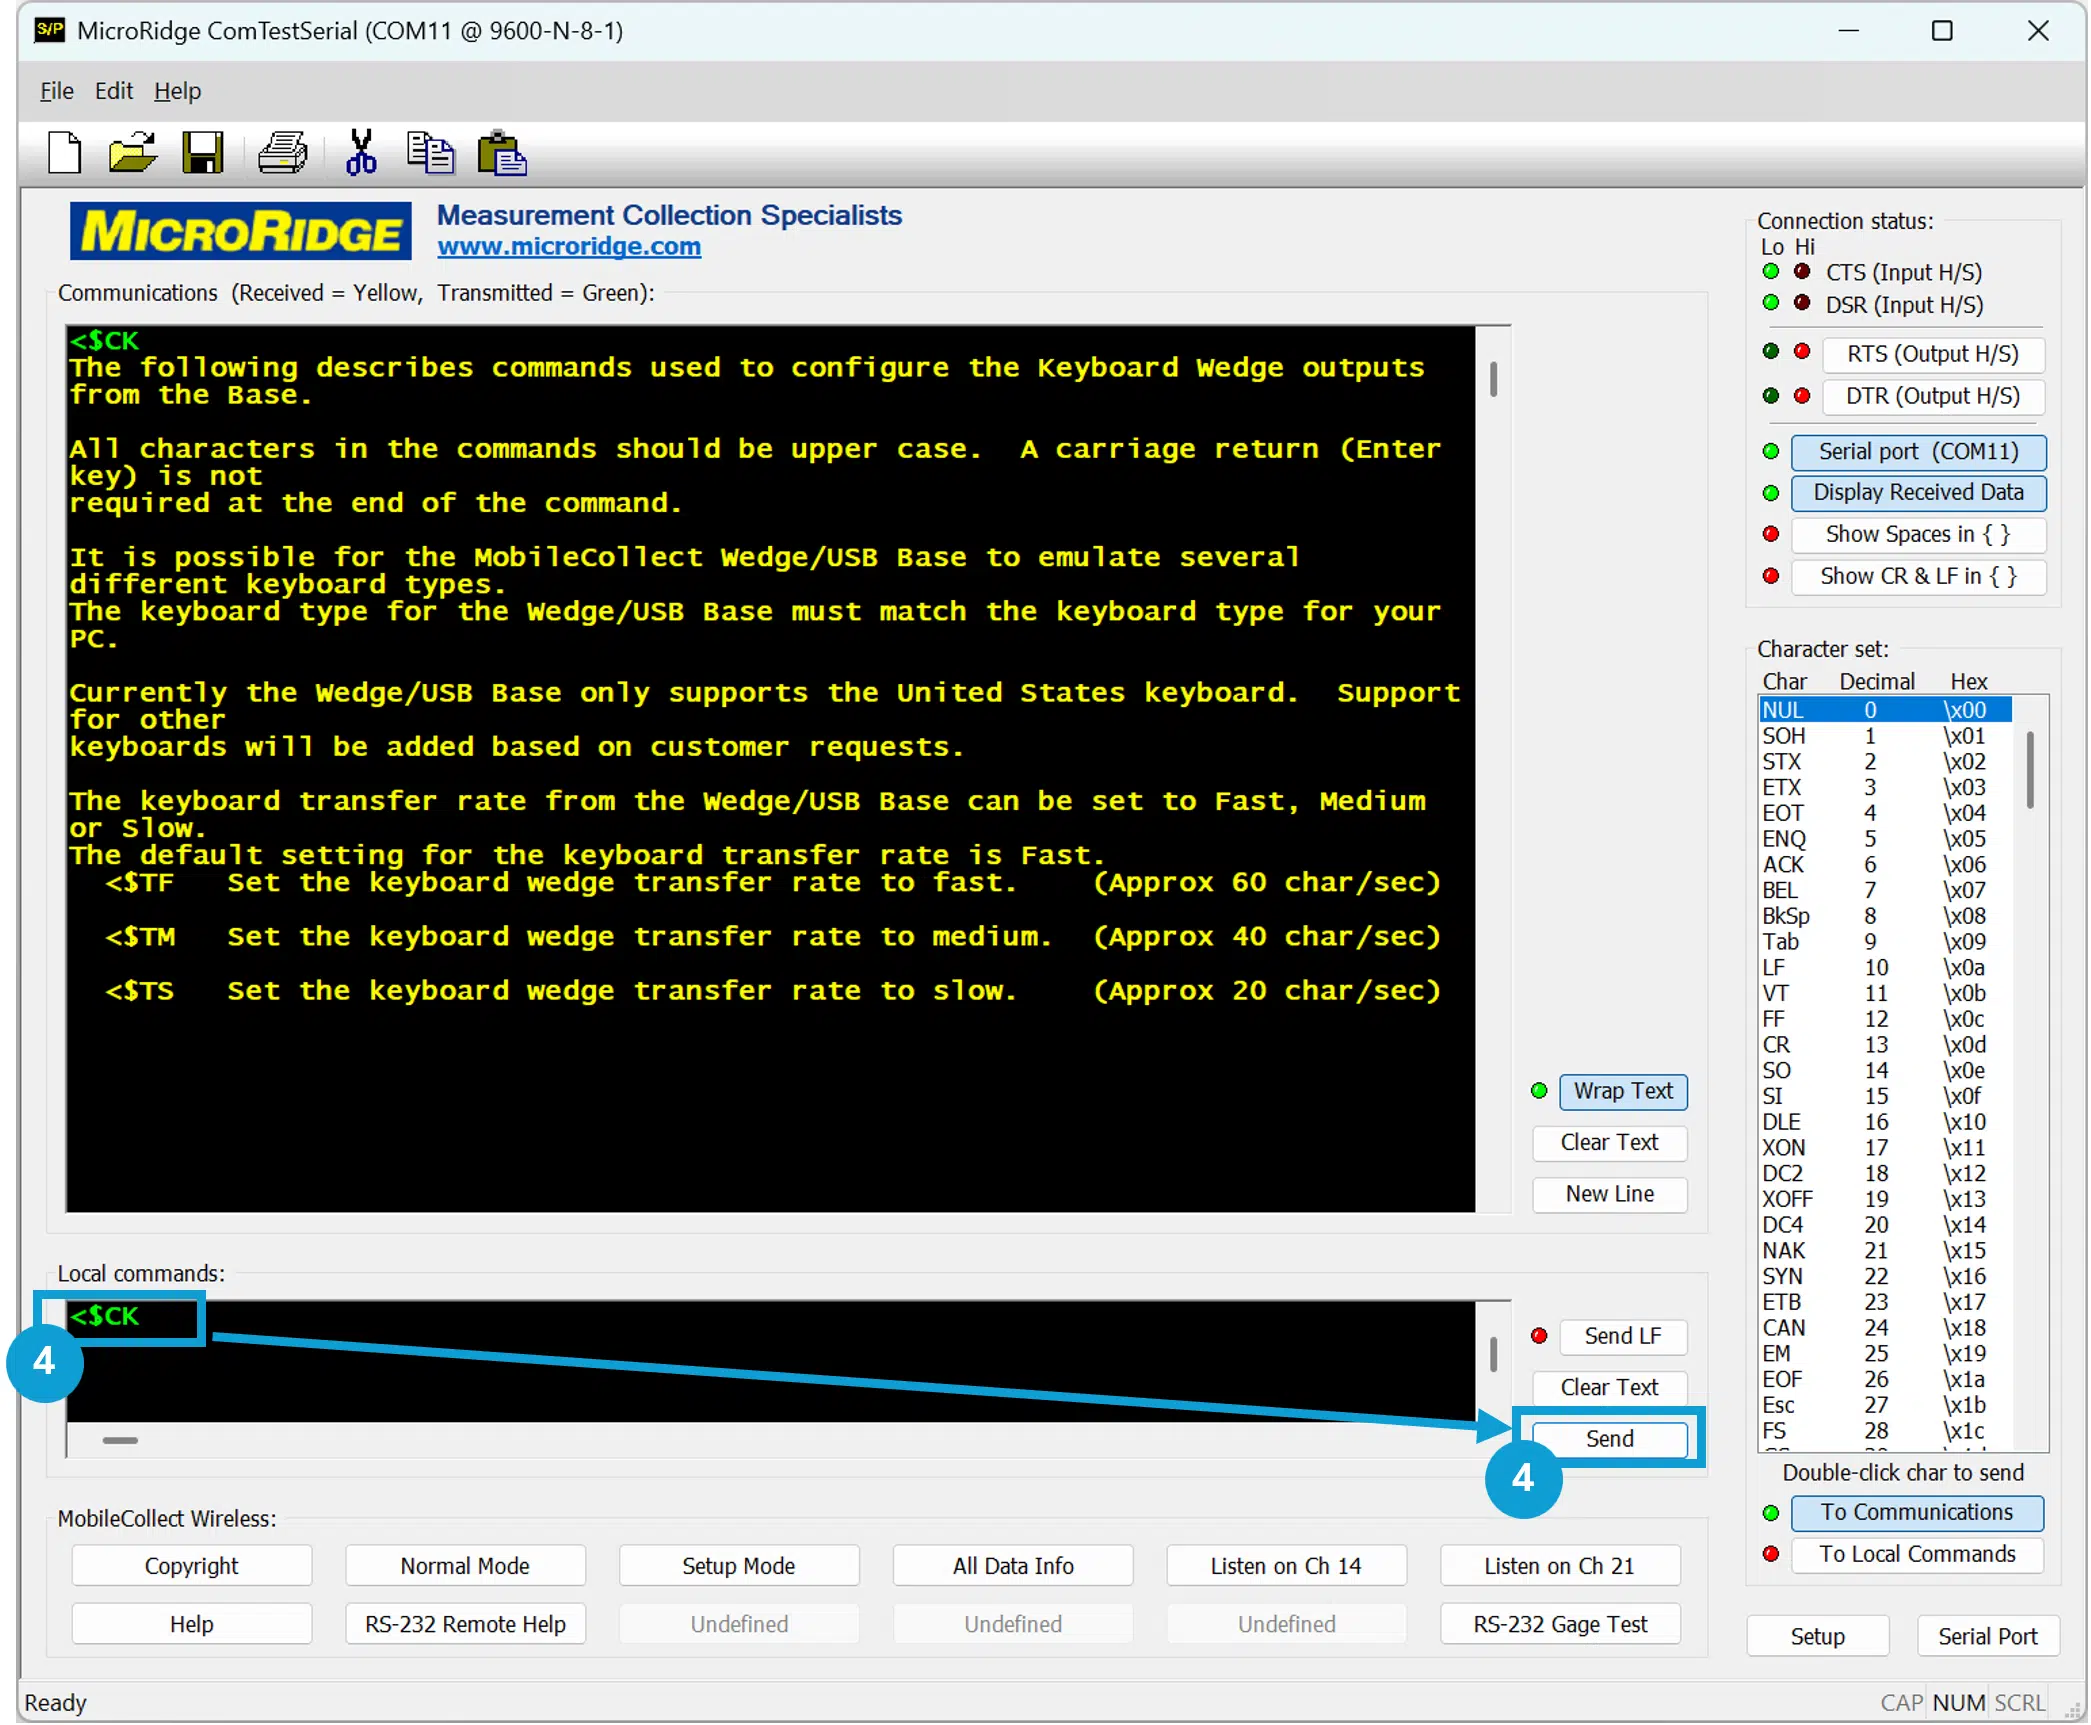Viewport: 2091px width, 1725px height.
Task: Click the New Line button
Action: click(1609, 1194)
